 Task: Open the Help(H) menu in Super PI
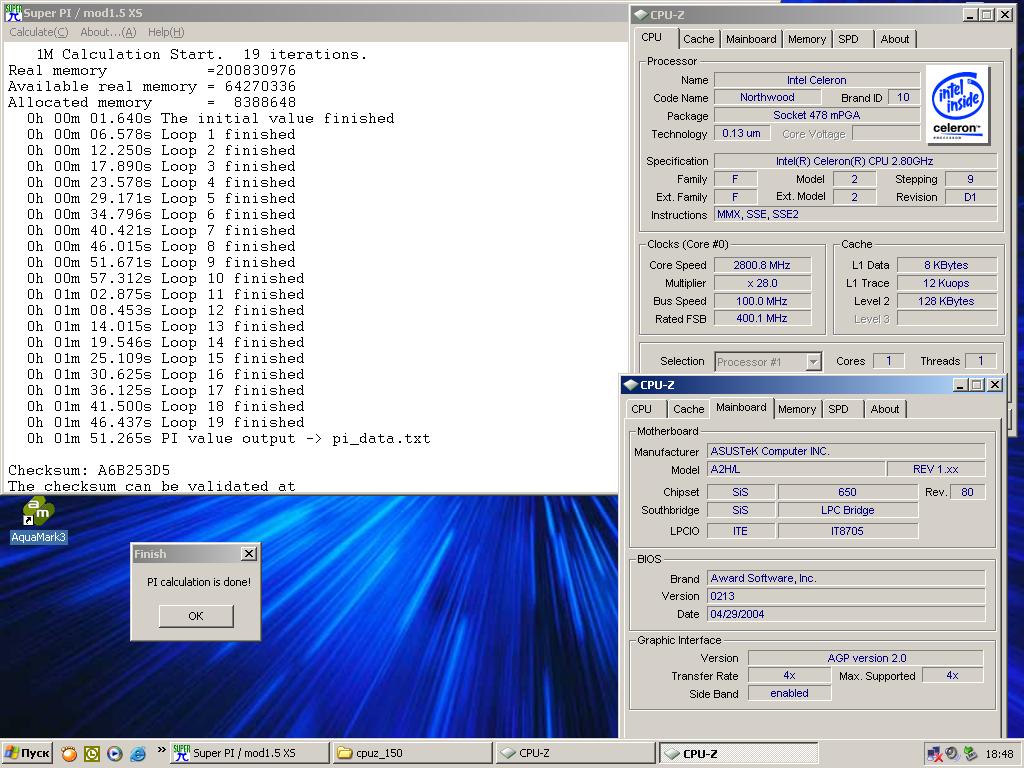point(166,32)
